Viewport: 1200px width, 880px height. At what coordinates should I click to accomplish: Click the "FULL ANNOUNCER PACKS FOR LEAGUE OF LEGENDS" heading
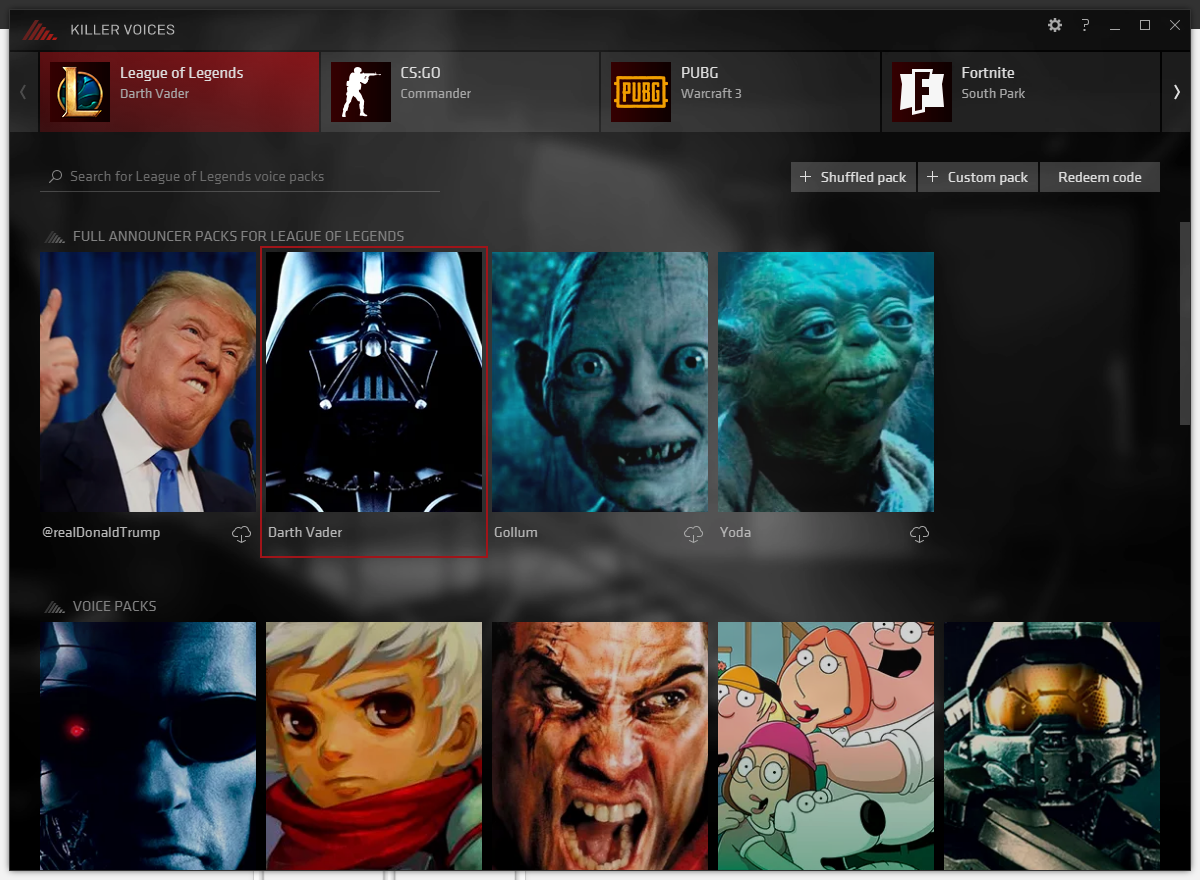[x=238, y=236]
